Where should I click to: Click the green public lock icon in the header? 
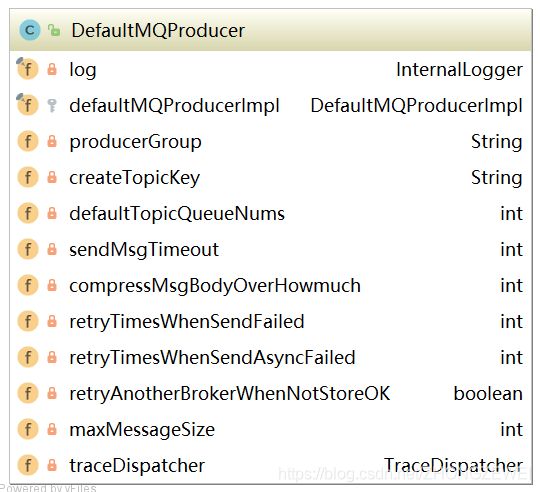(x=54, y=30)
